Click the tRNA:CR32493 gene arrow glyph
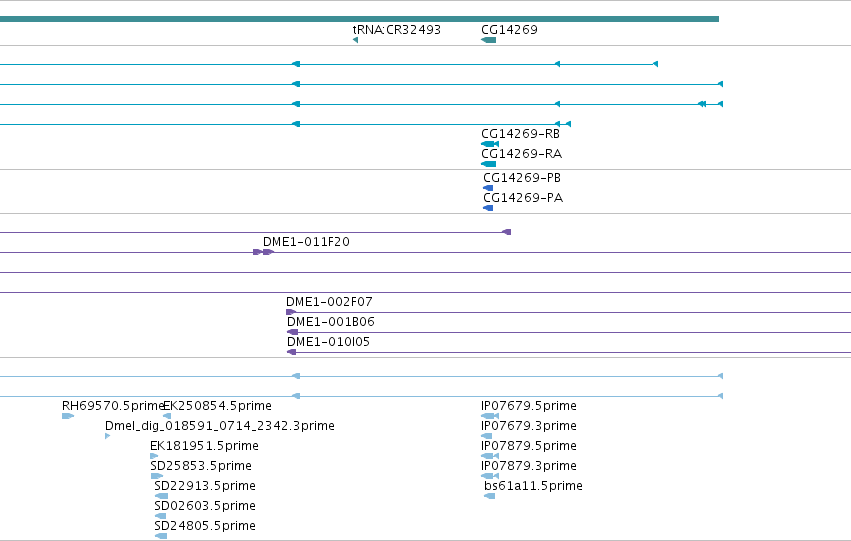Image resolution: width=851 pixels, height=541 pixels. pos(355,40)
